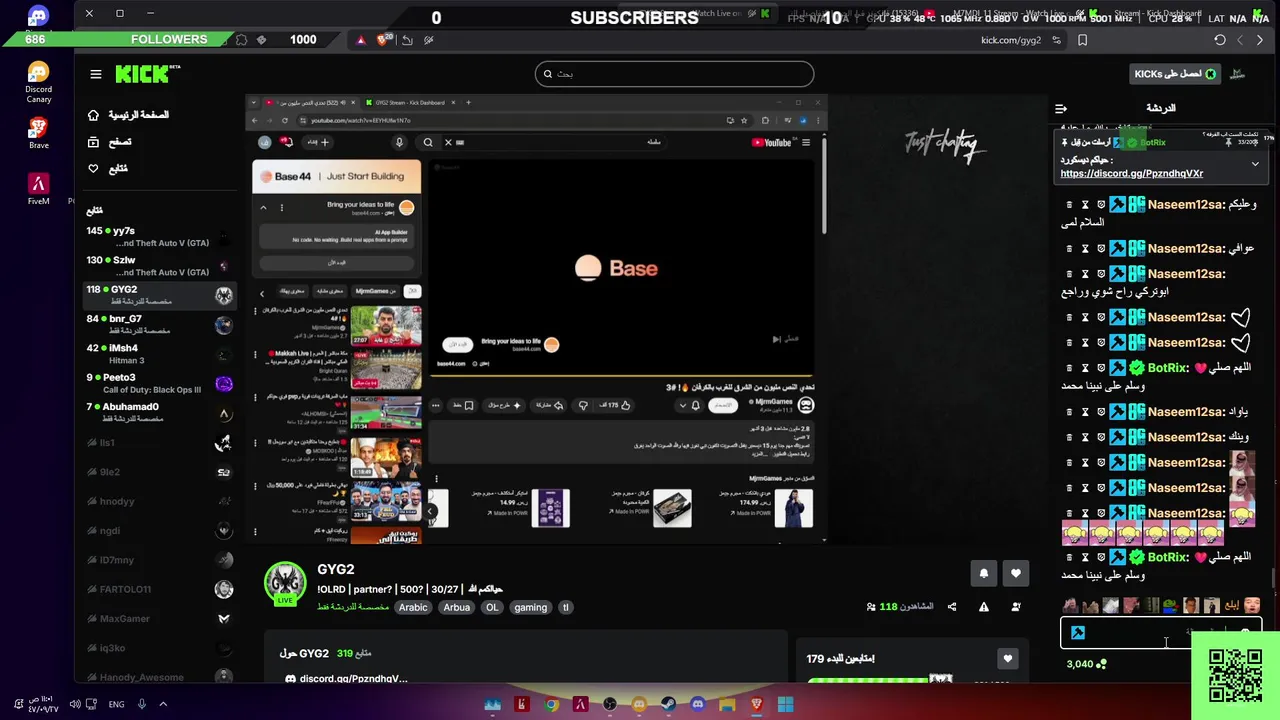Image resolution: width=1280 pixels, height=720 pixels.
Task: Click the gaming stream tag
Action: pos(530,607)
